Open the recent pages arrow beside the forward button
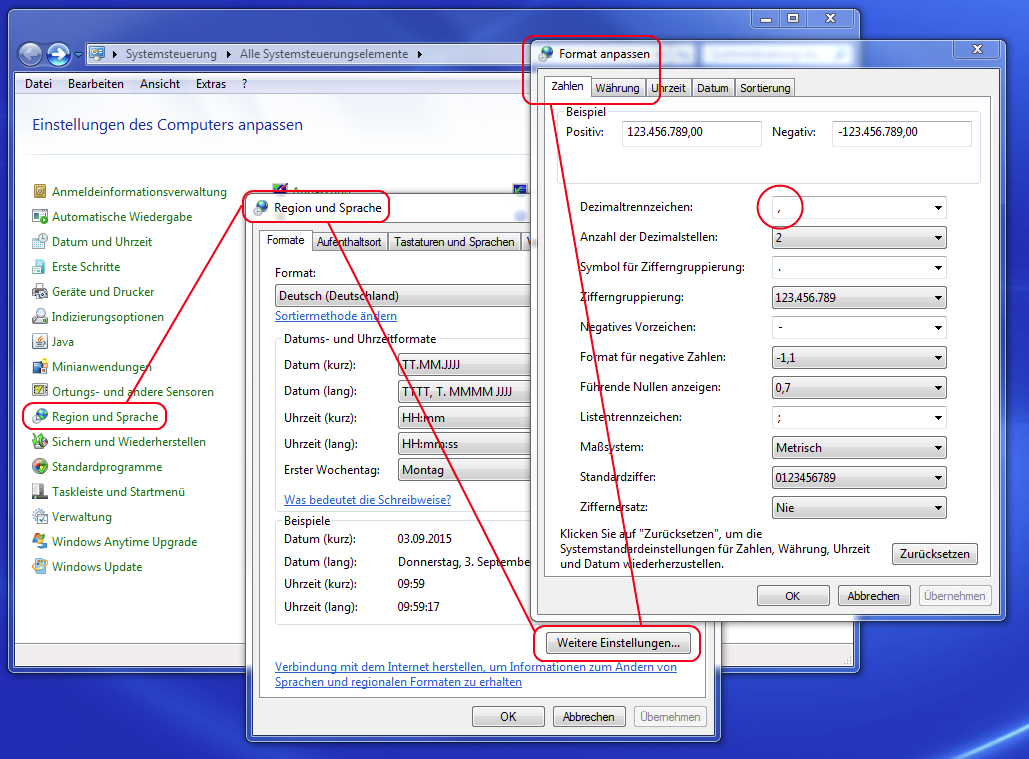This screenshot has height=759, width=1029. (x=78, y=54)
